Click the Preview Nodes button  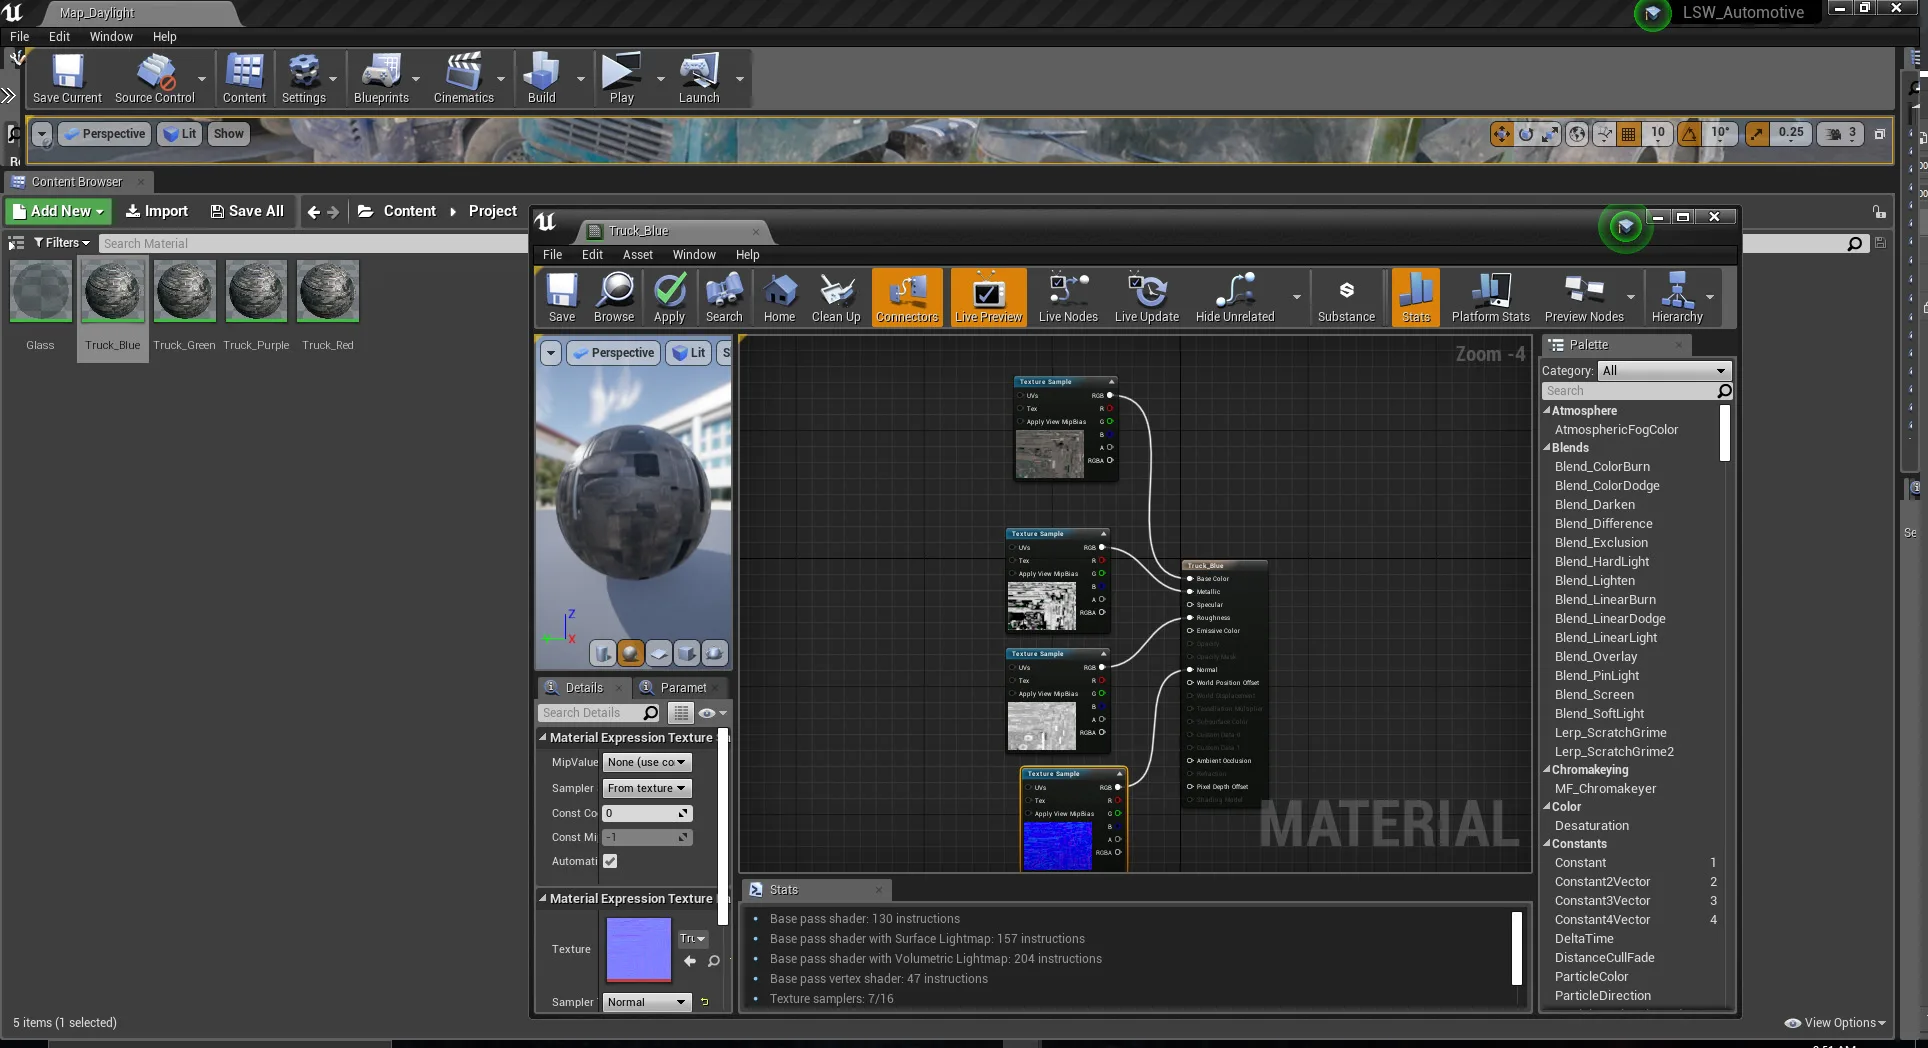1584,297
